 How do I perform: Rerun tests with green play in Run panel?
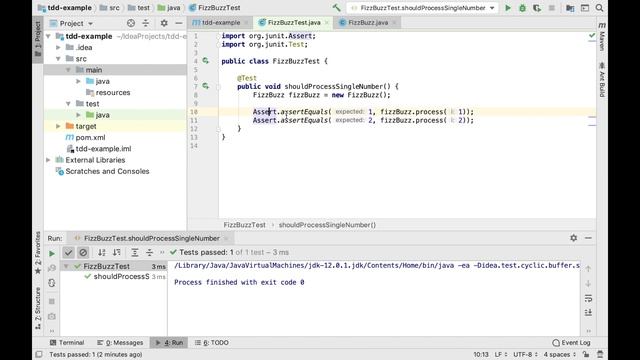tap(52, 253)
